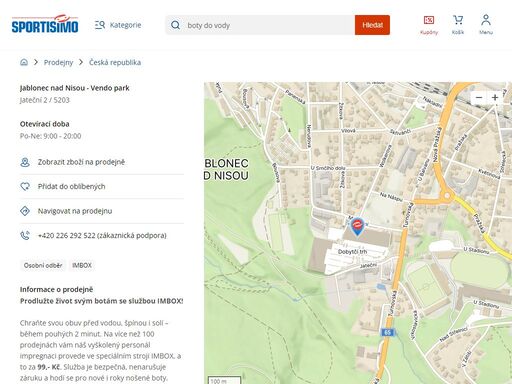Open the shopping cart Košík
This screenshot has width=512, height=384.
pos(458,25)
